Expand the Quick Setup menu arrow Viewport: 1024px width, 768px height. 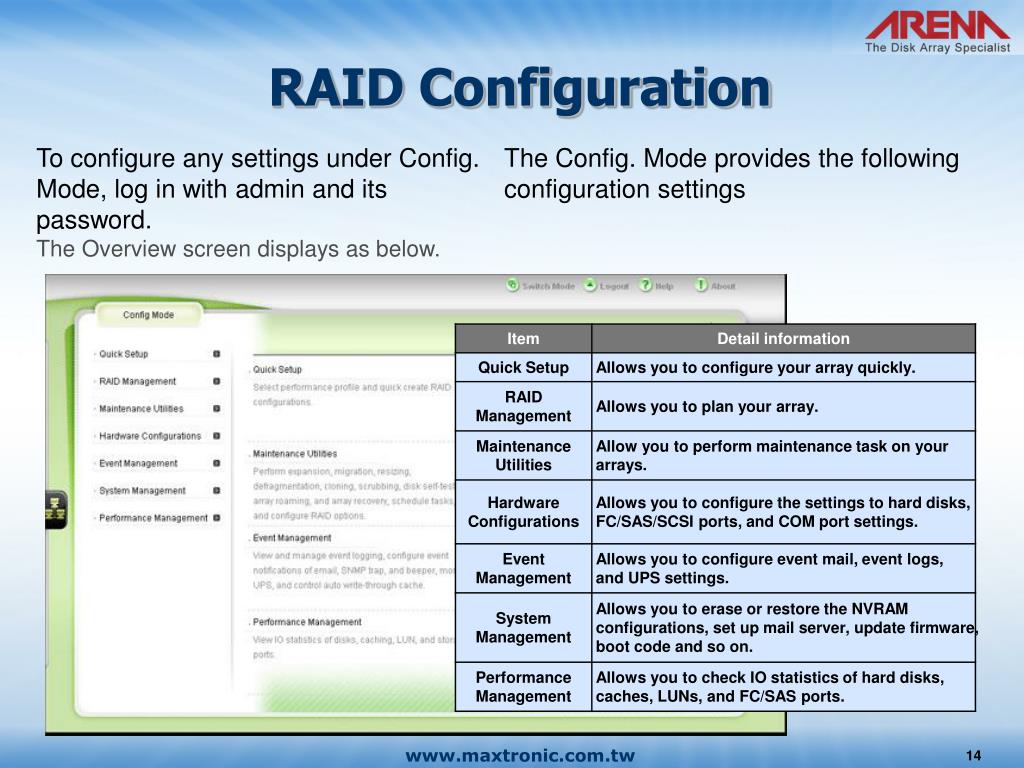217,354
